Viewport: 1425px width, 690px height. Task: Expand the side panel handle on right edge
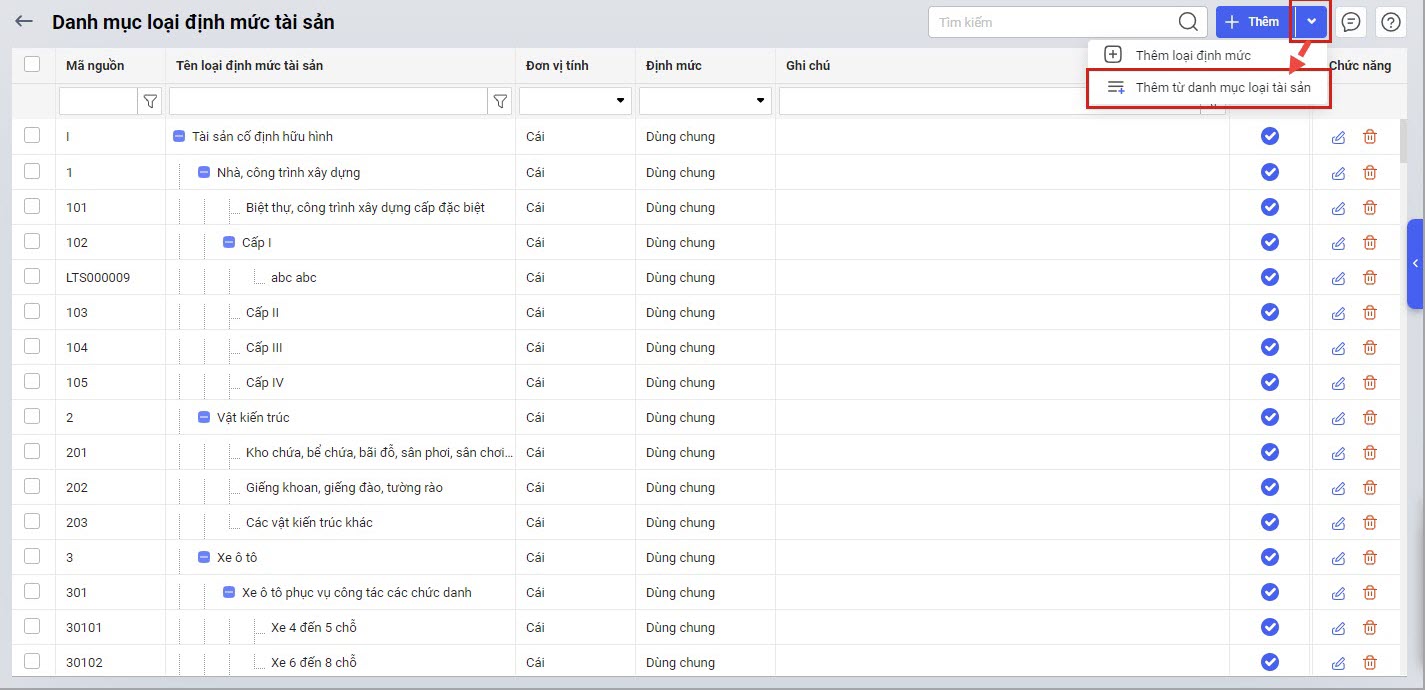1415,263
